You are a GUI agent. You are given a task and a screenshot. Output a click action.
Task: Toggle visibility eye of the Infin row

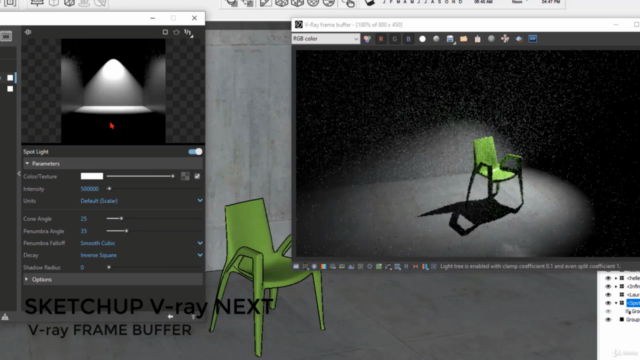pyautogui.click(x=608, y=286)
